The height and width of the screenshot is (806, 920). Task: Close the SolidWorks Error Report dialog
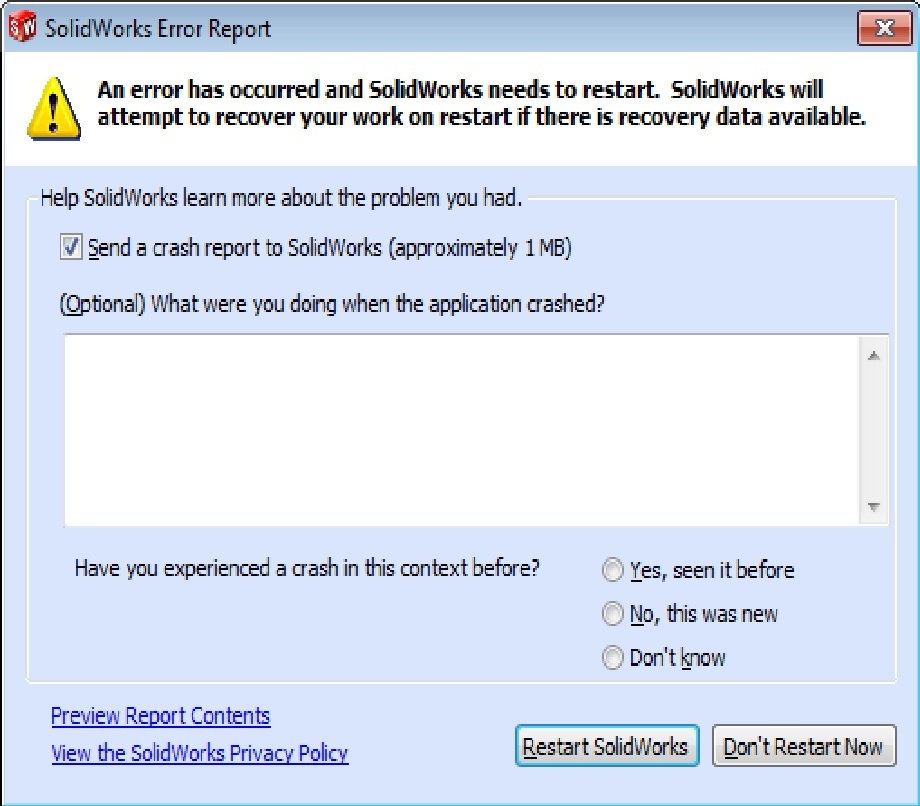884,28
